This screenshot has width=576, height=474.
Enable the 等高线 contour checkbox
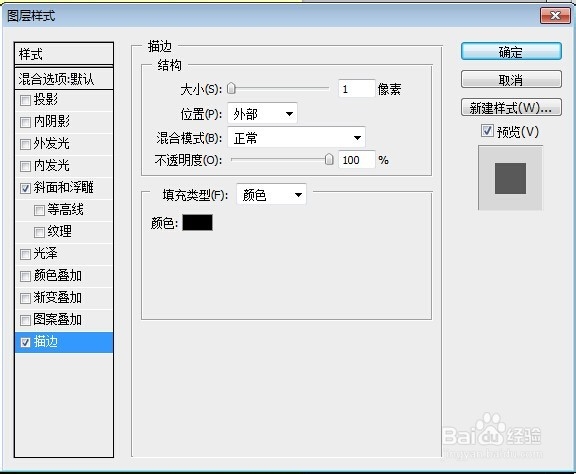click(x=39, y=211)
